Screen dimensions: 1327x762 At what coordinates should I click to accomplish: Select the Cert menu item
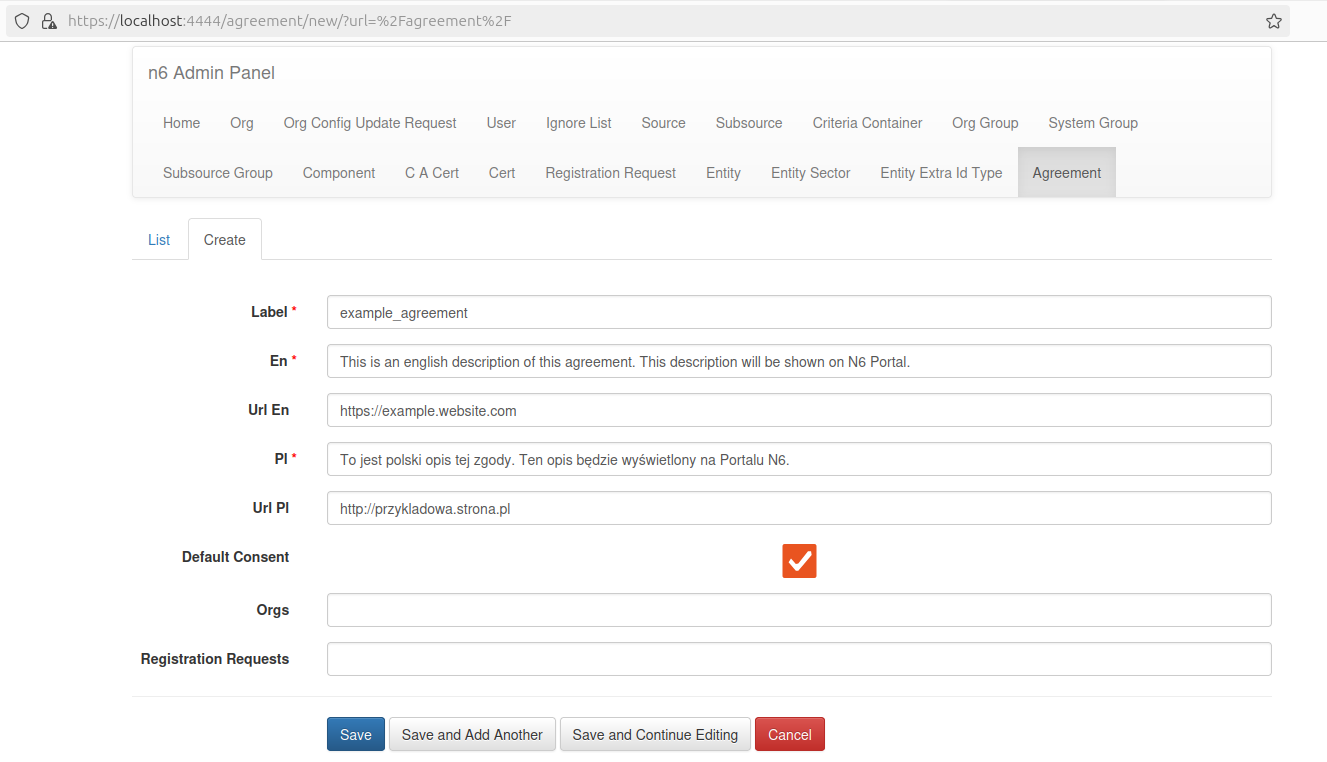pos(502,173)
